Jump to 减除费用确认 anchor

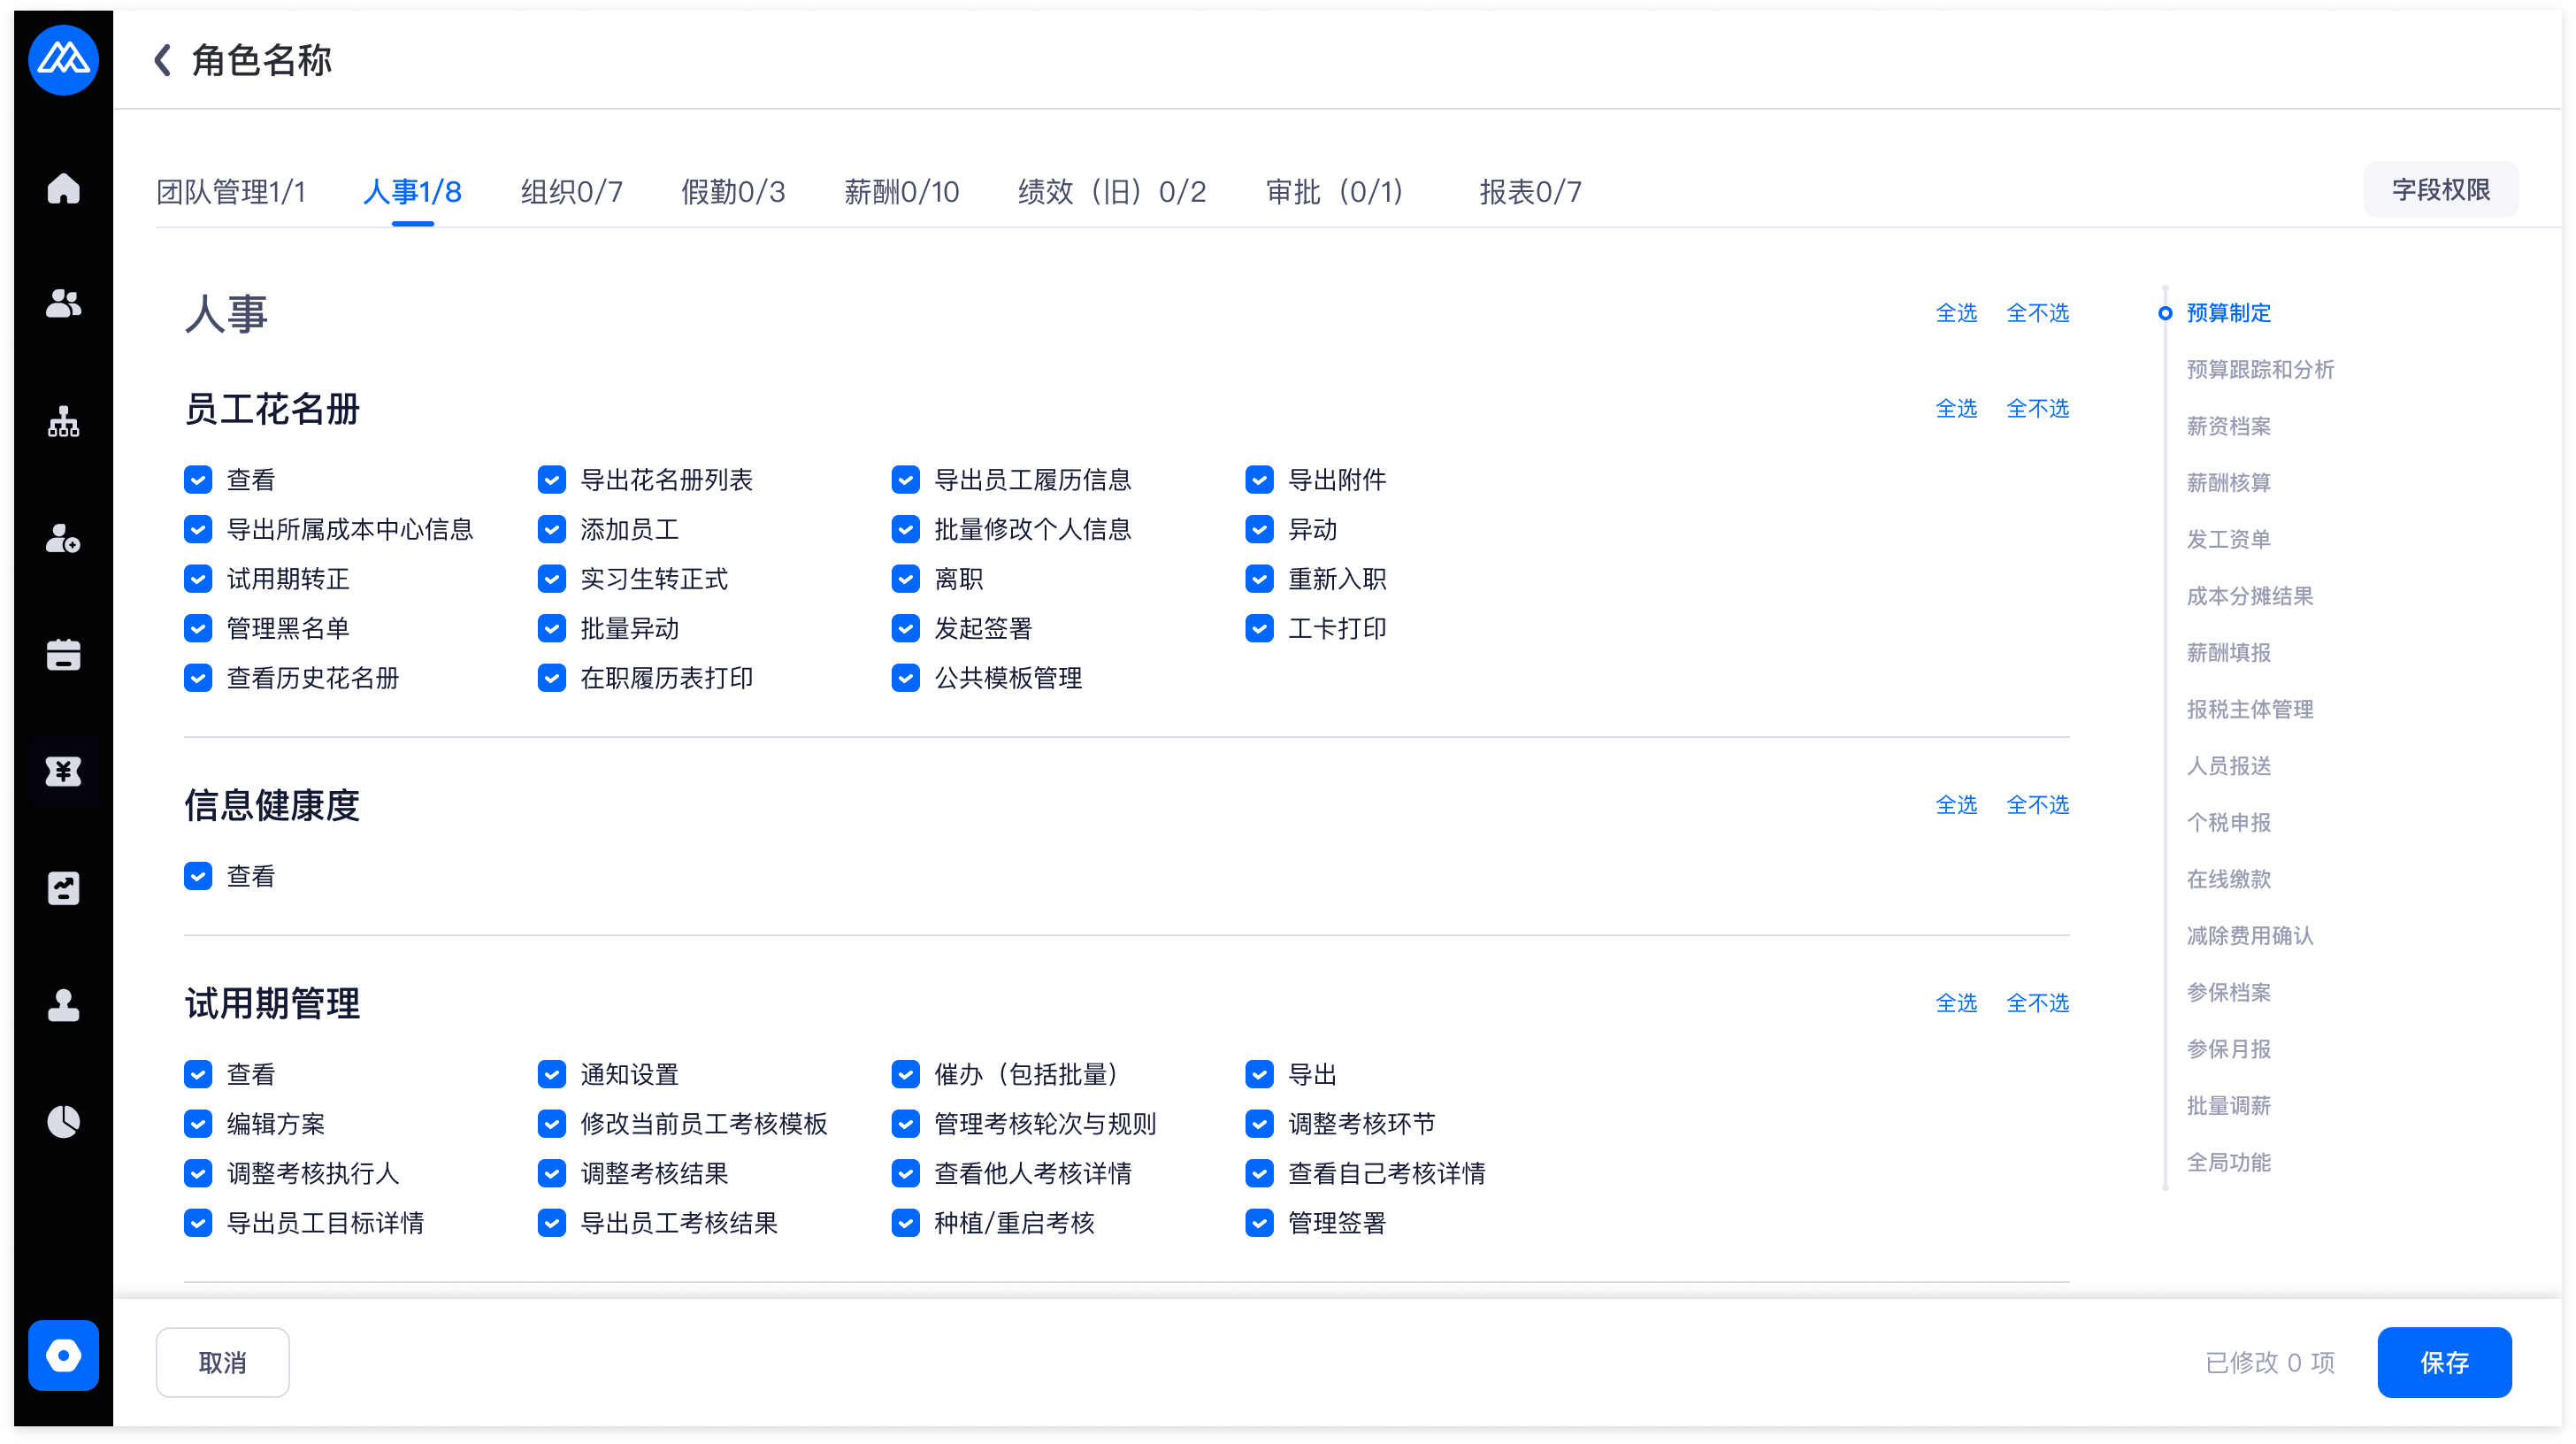(2250, 936)
